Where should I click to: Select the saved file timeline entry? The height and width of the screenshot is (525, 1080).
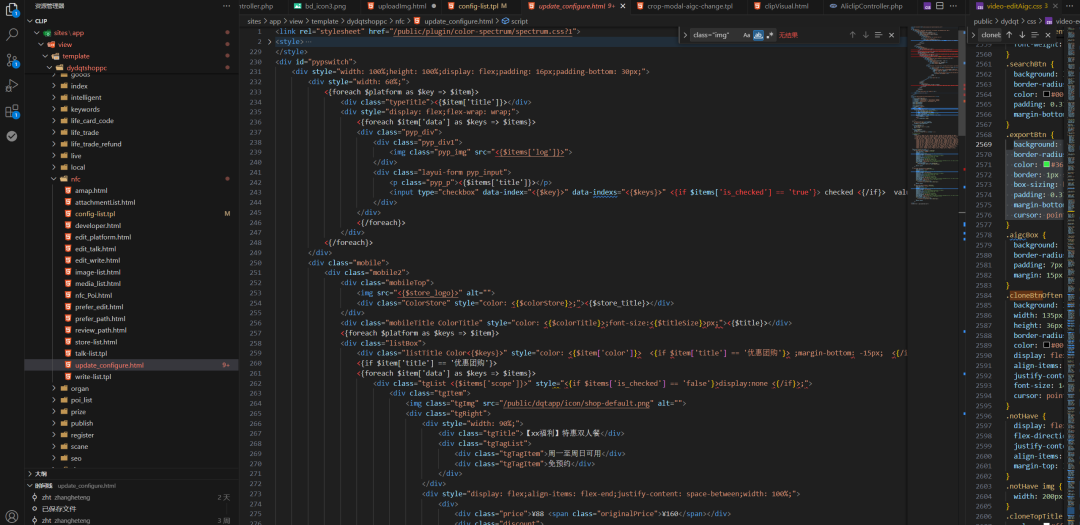131,509
